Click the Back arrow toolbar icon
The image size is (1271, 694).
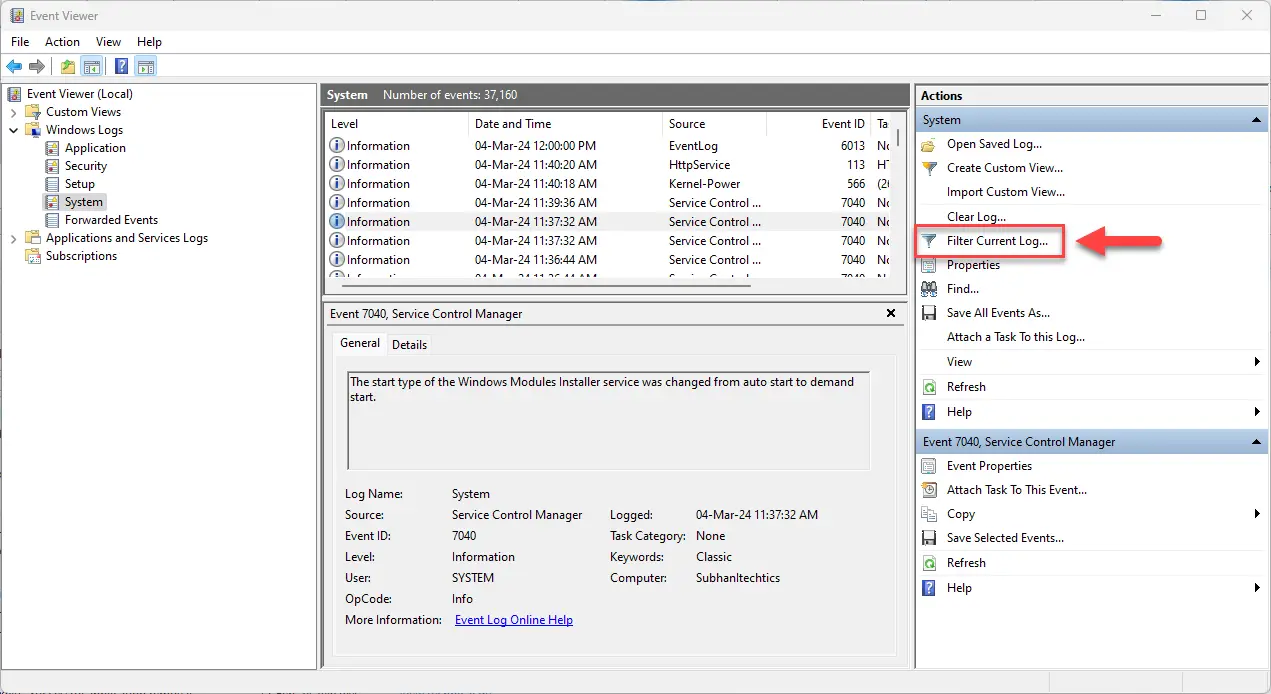coord(14,67)
